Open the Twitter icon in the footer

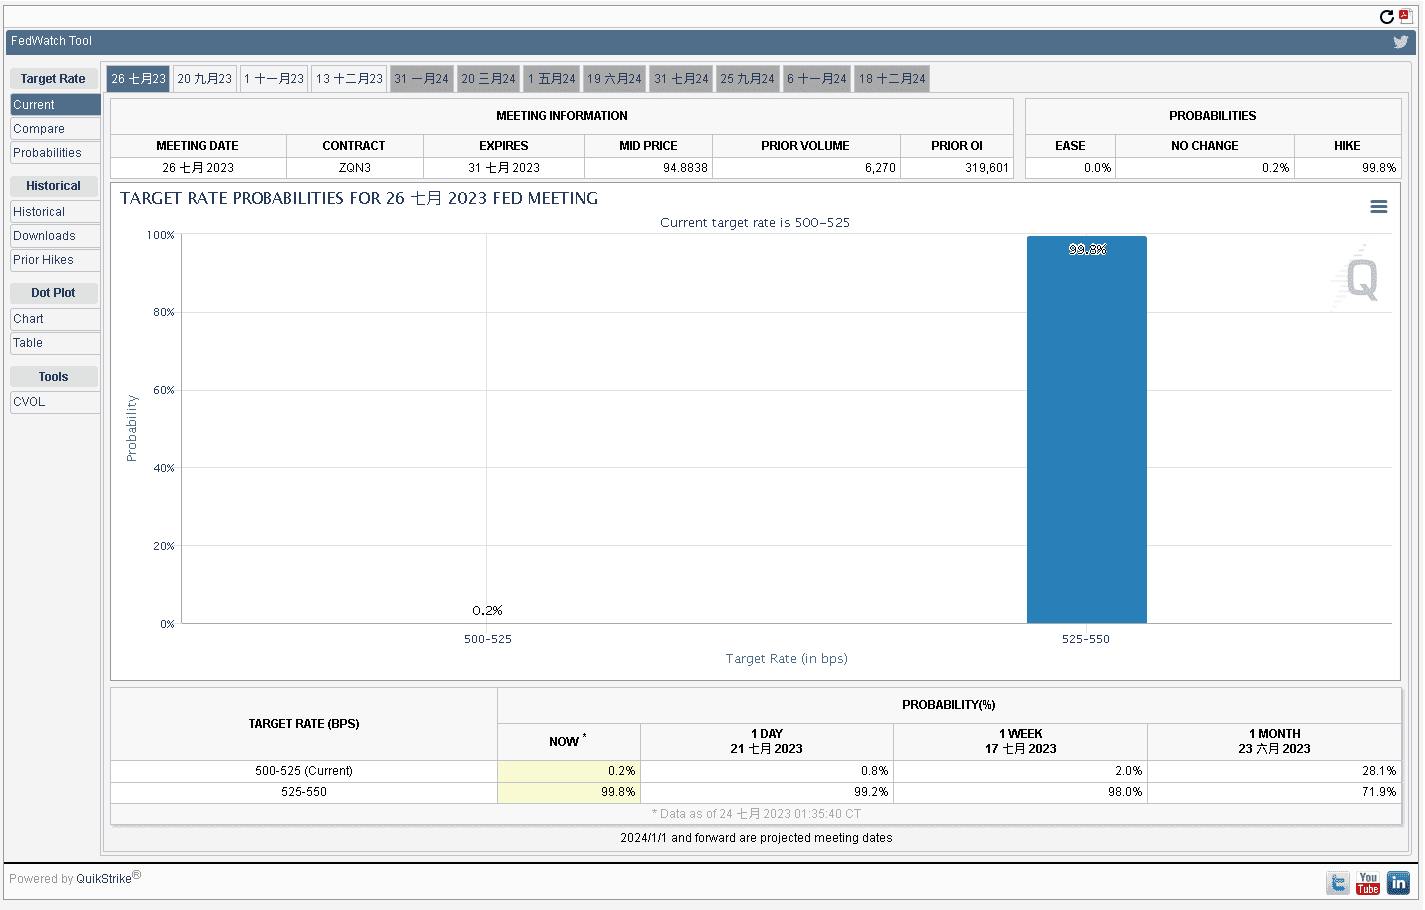[1338, 883]
